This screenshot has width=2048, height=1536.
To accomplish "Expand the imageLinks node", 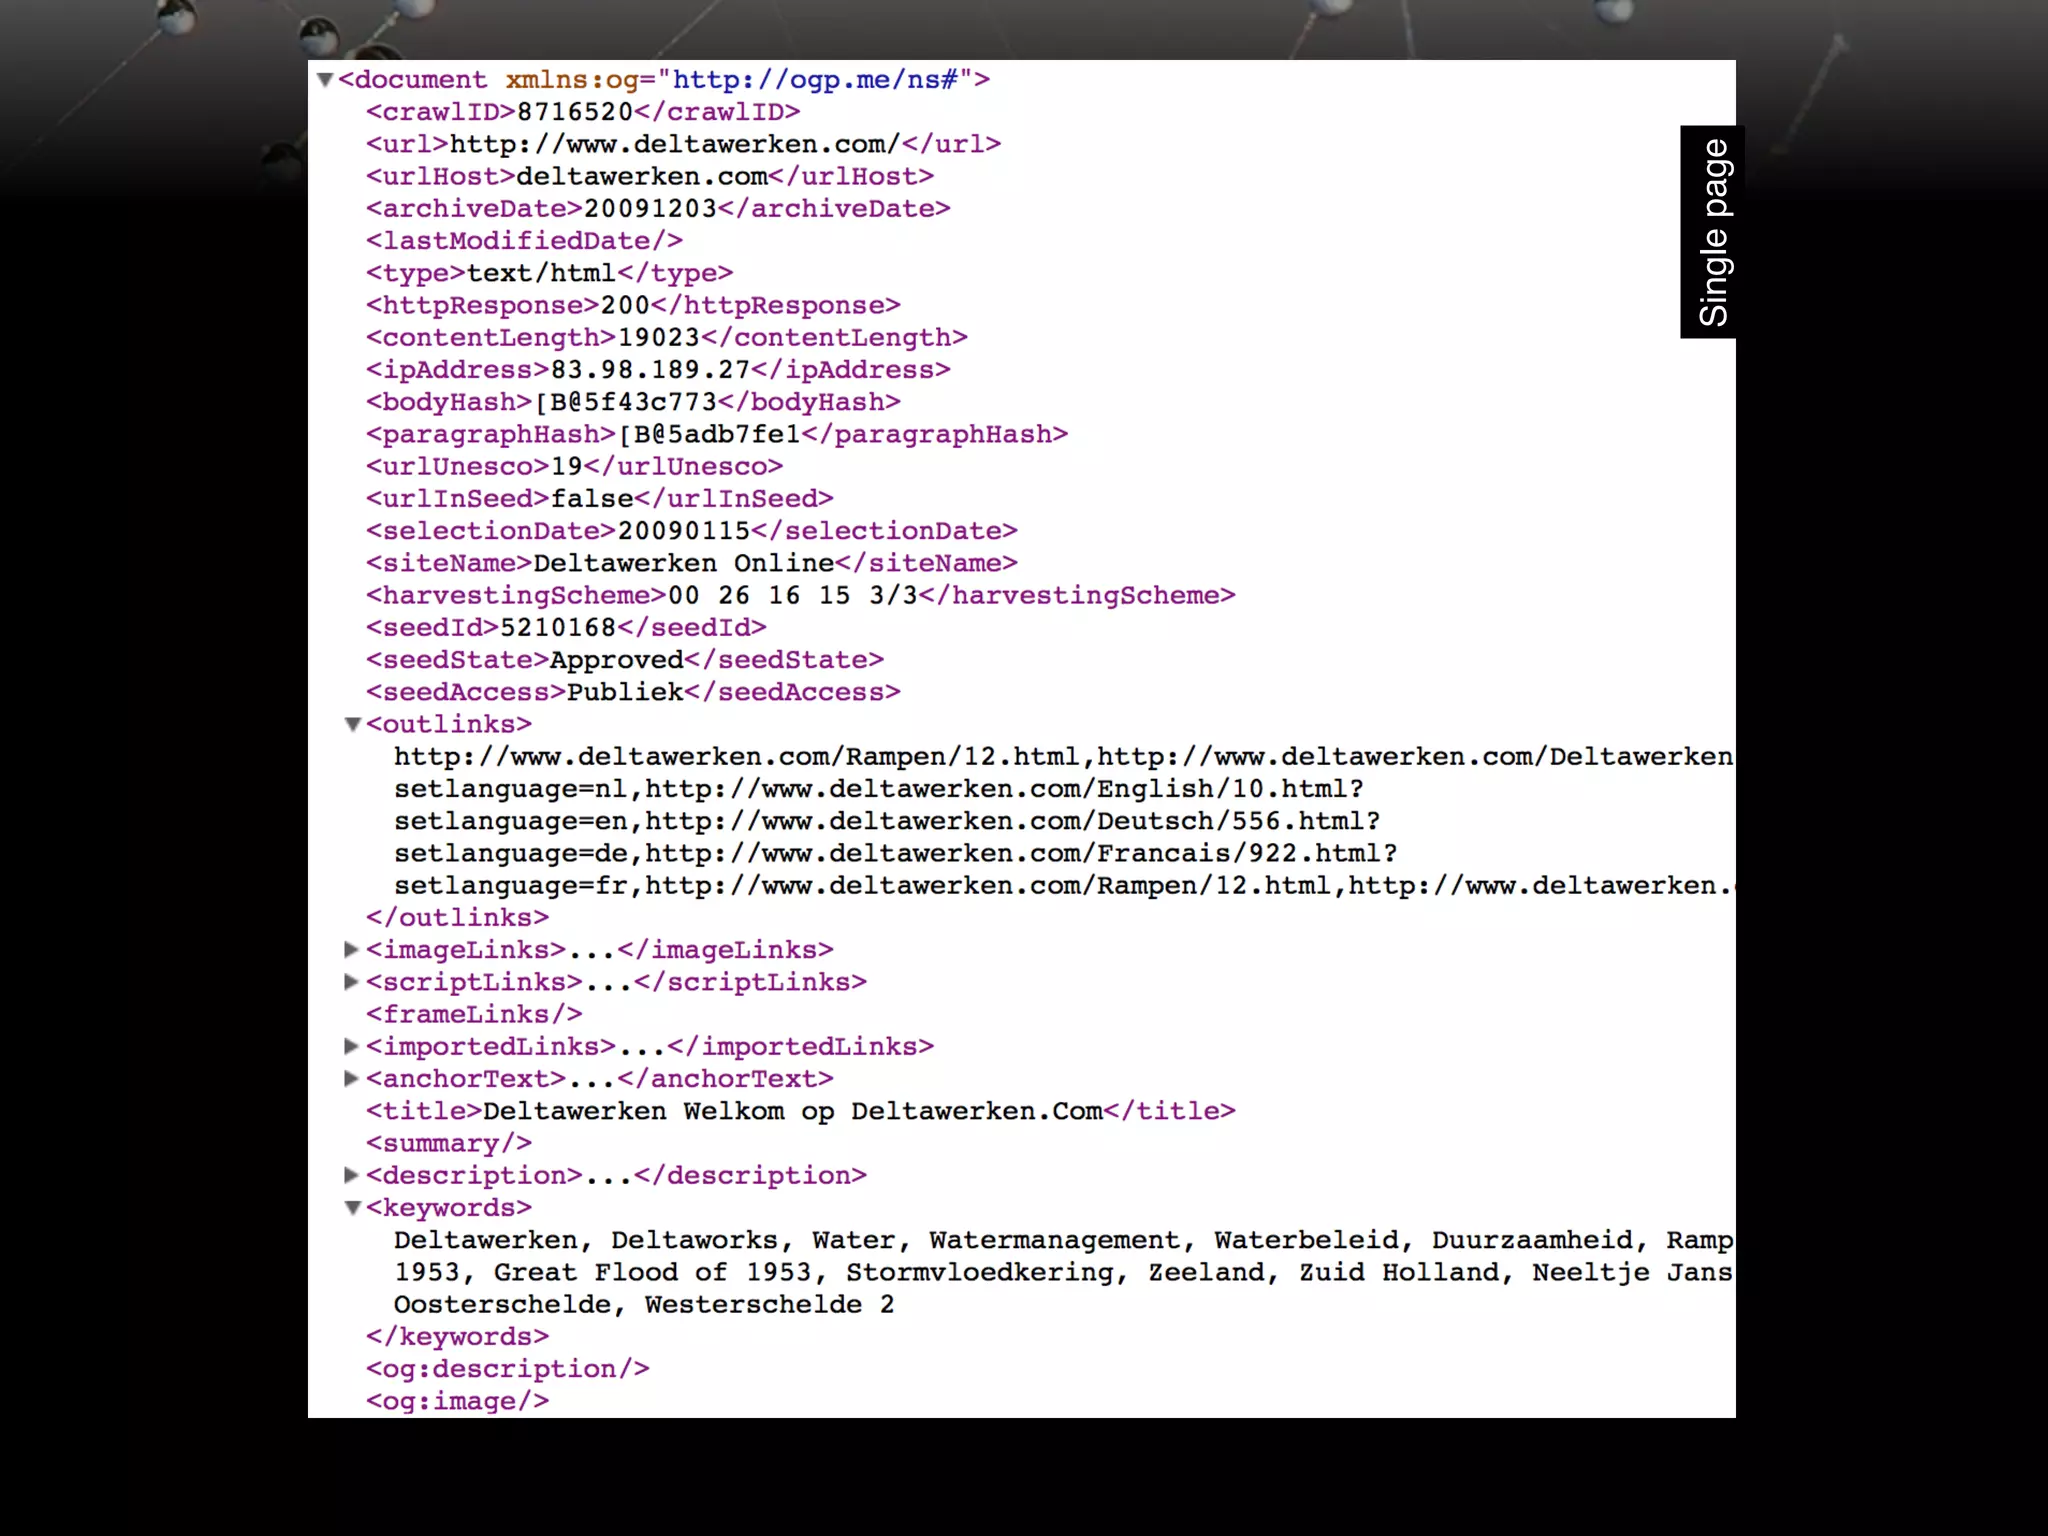I will 351,949.
